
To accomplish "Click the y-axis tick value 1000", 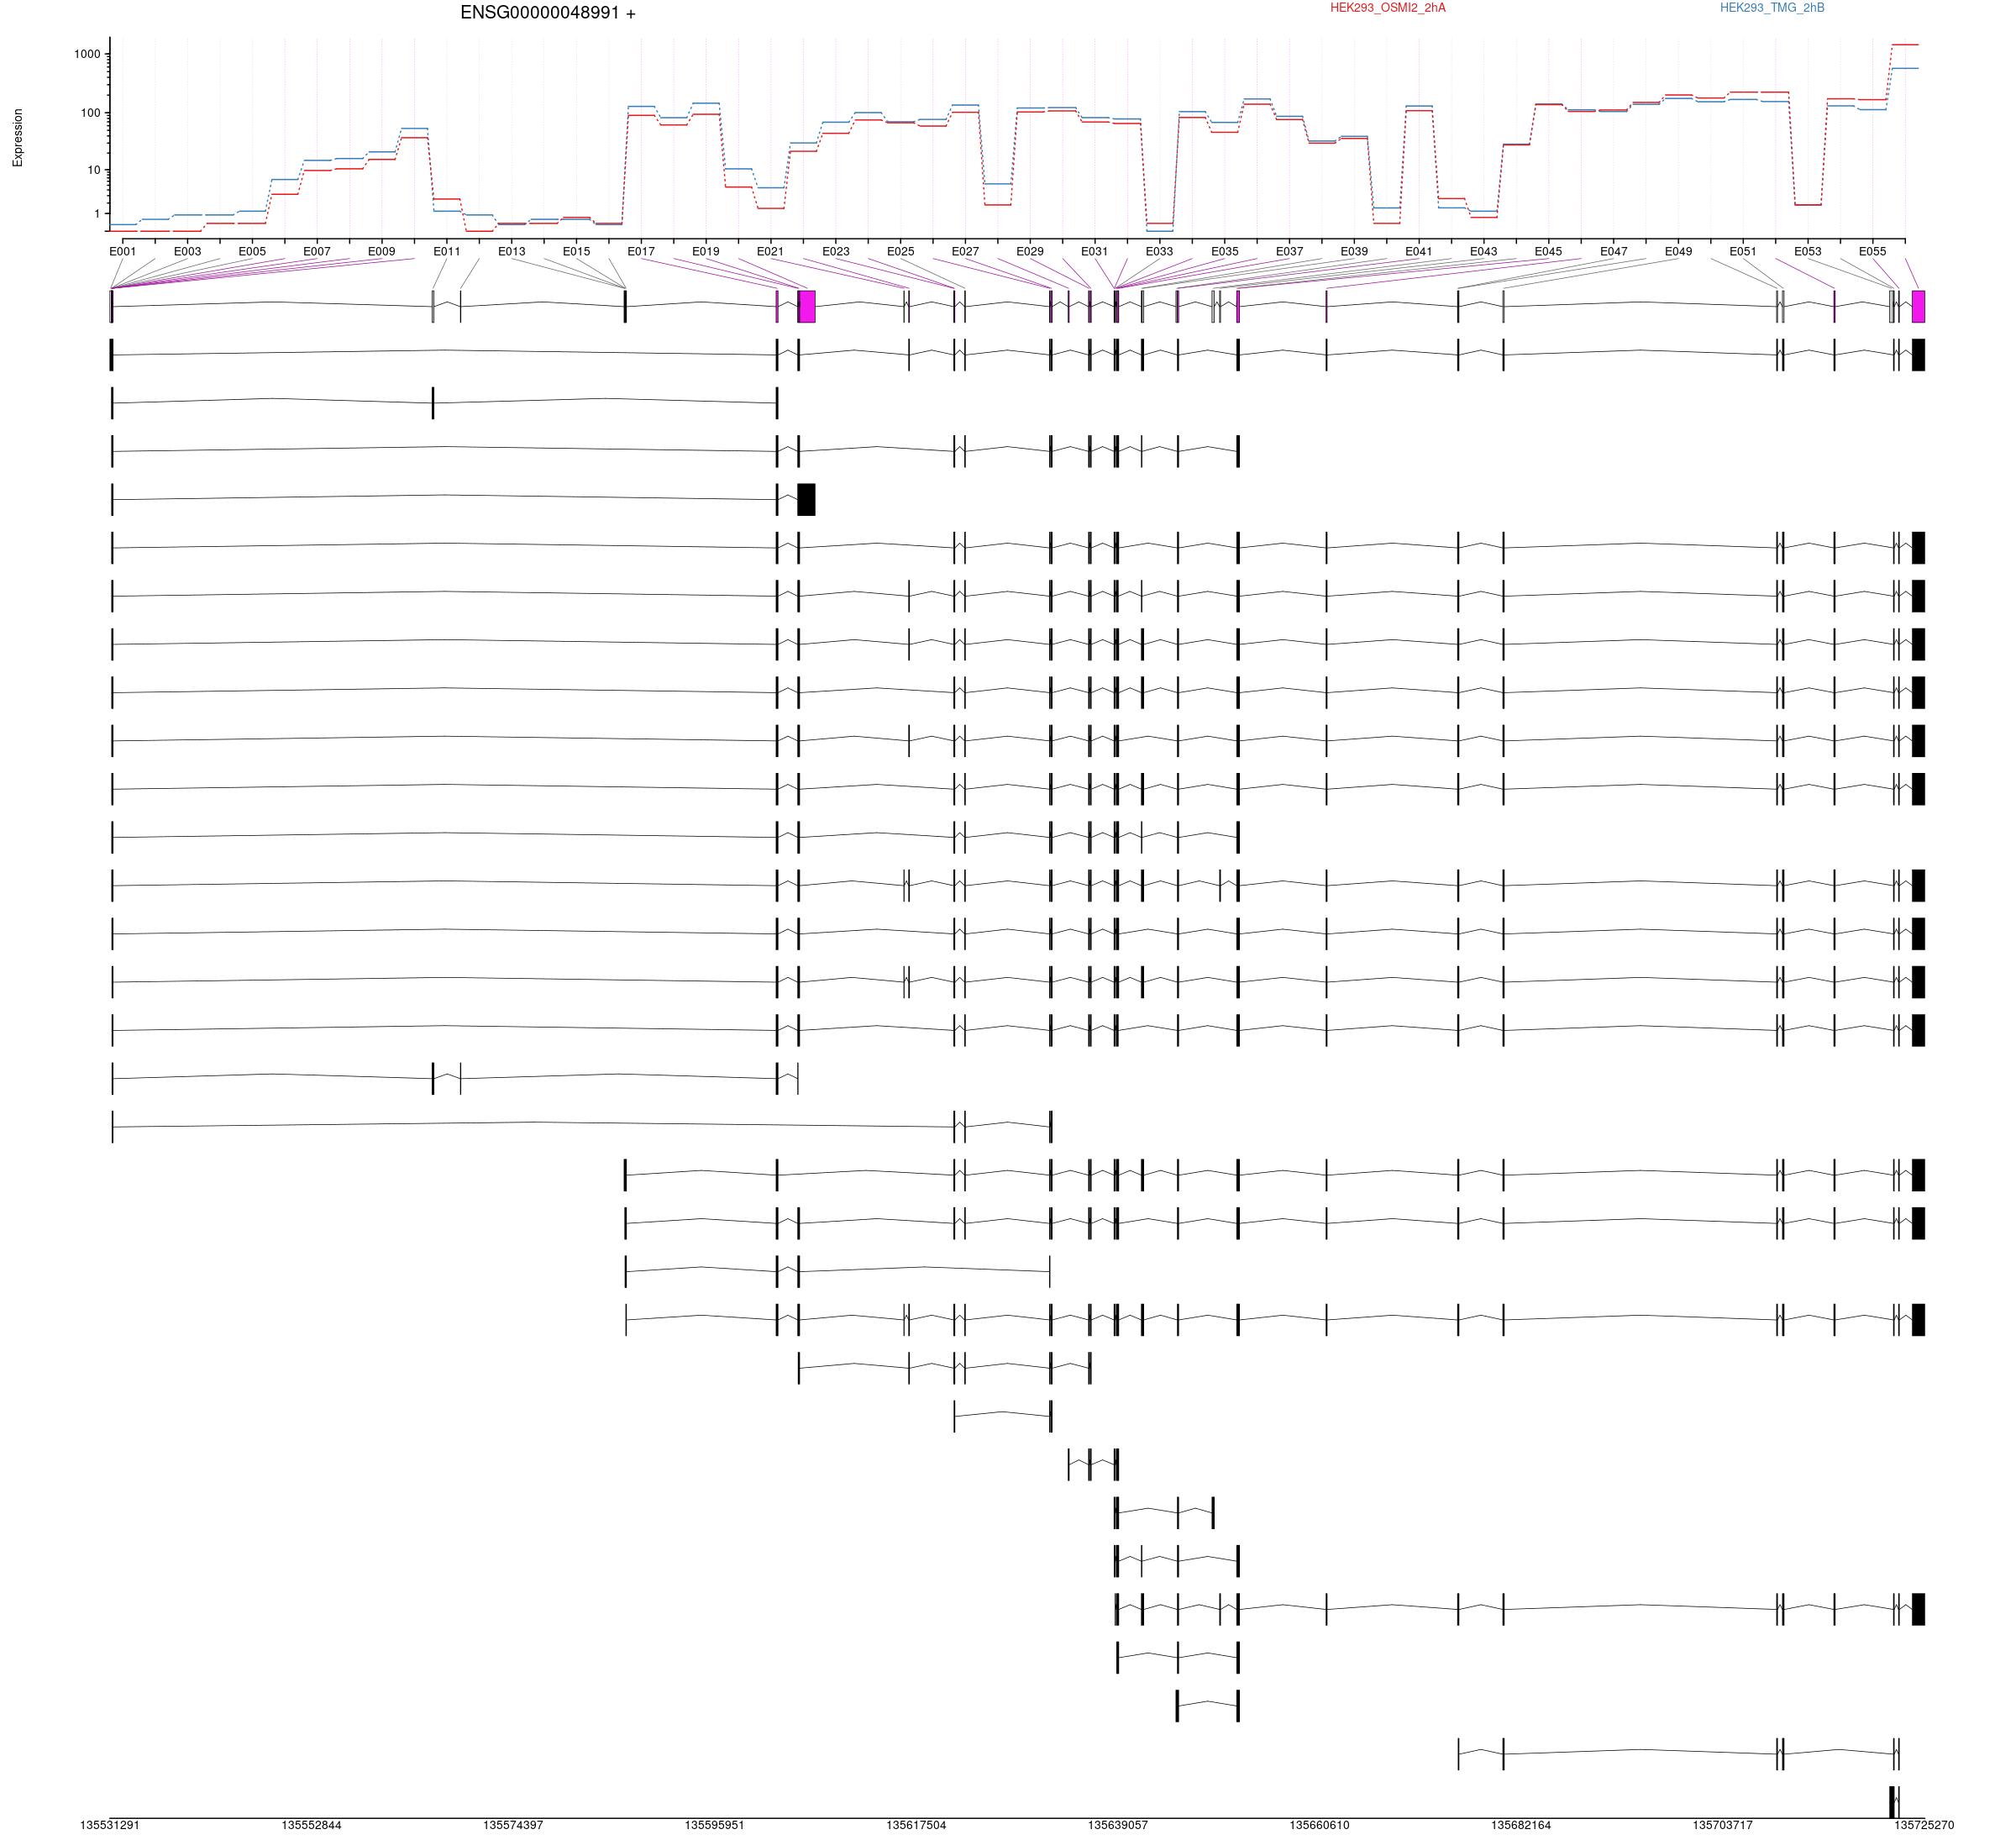I will point(87,54).
